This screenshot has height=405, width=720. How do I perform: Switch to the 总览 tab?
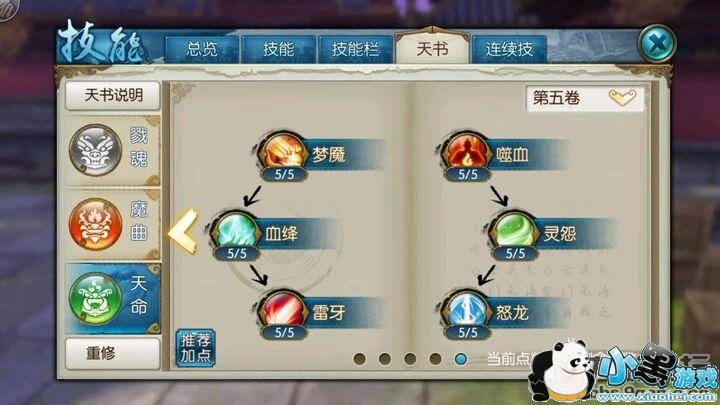click(202, 49)
